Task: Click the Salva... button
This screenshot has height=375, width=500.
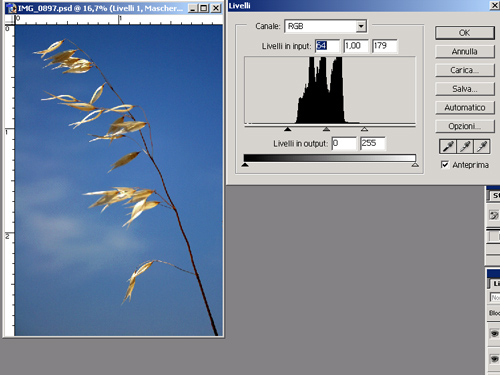Action: (x=465, y=89)
